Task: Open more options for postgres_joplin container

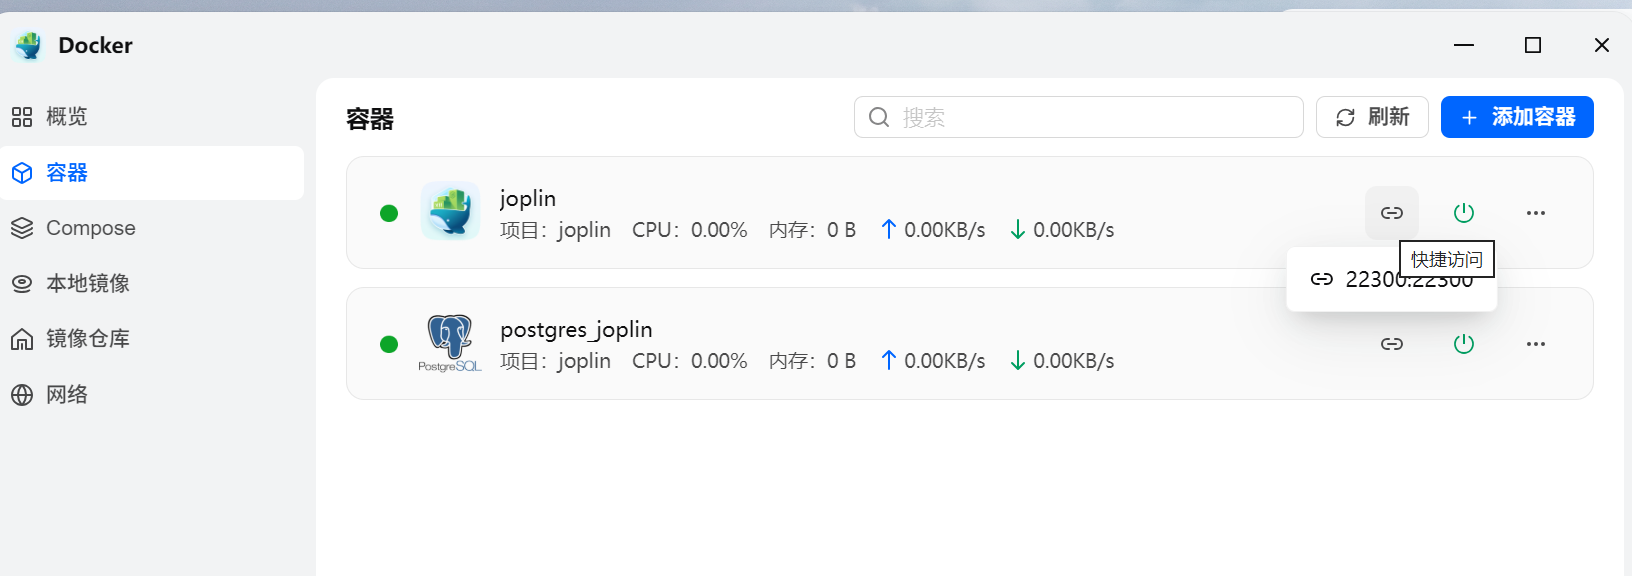Action: (x=1536, y=344)
